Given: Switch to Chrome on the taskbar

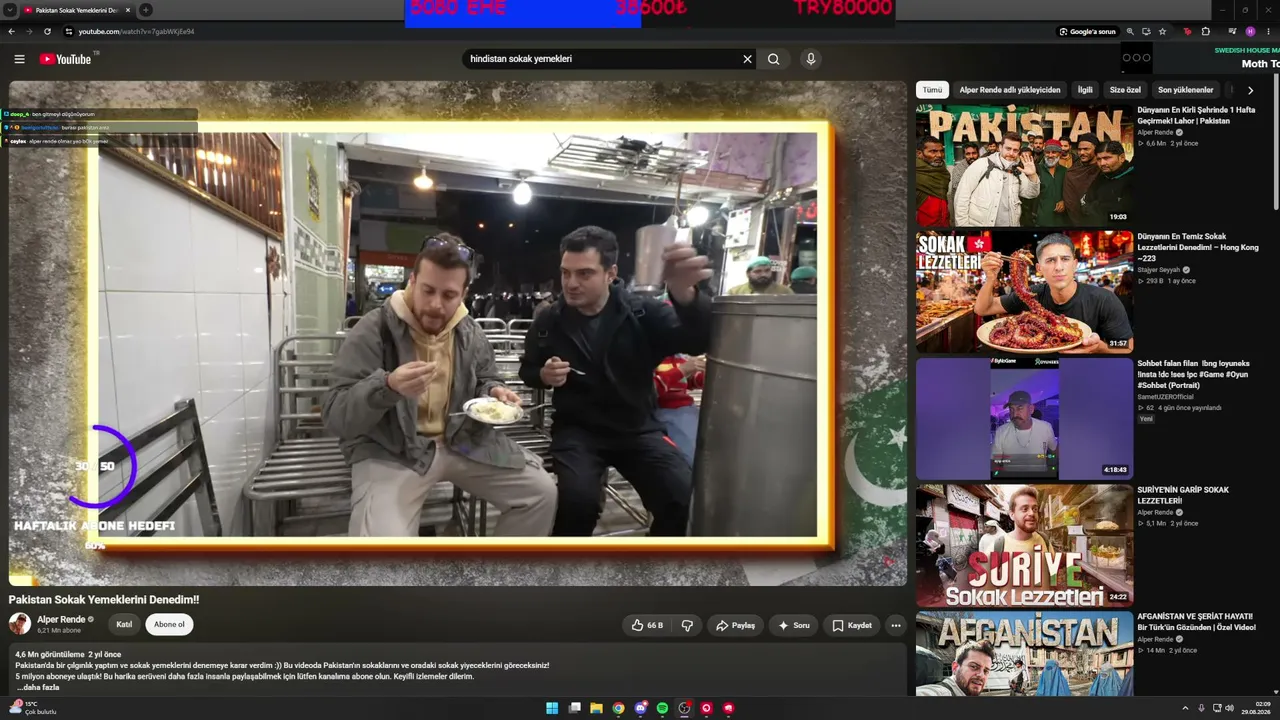Looking at the screenshot, I should (x=618, y=708).
